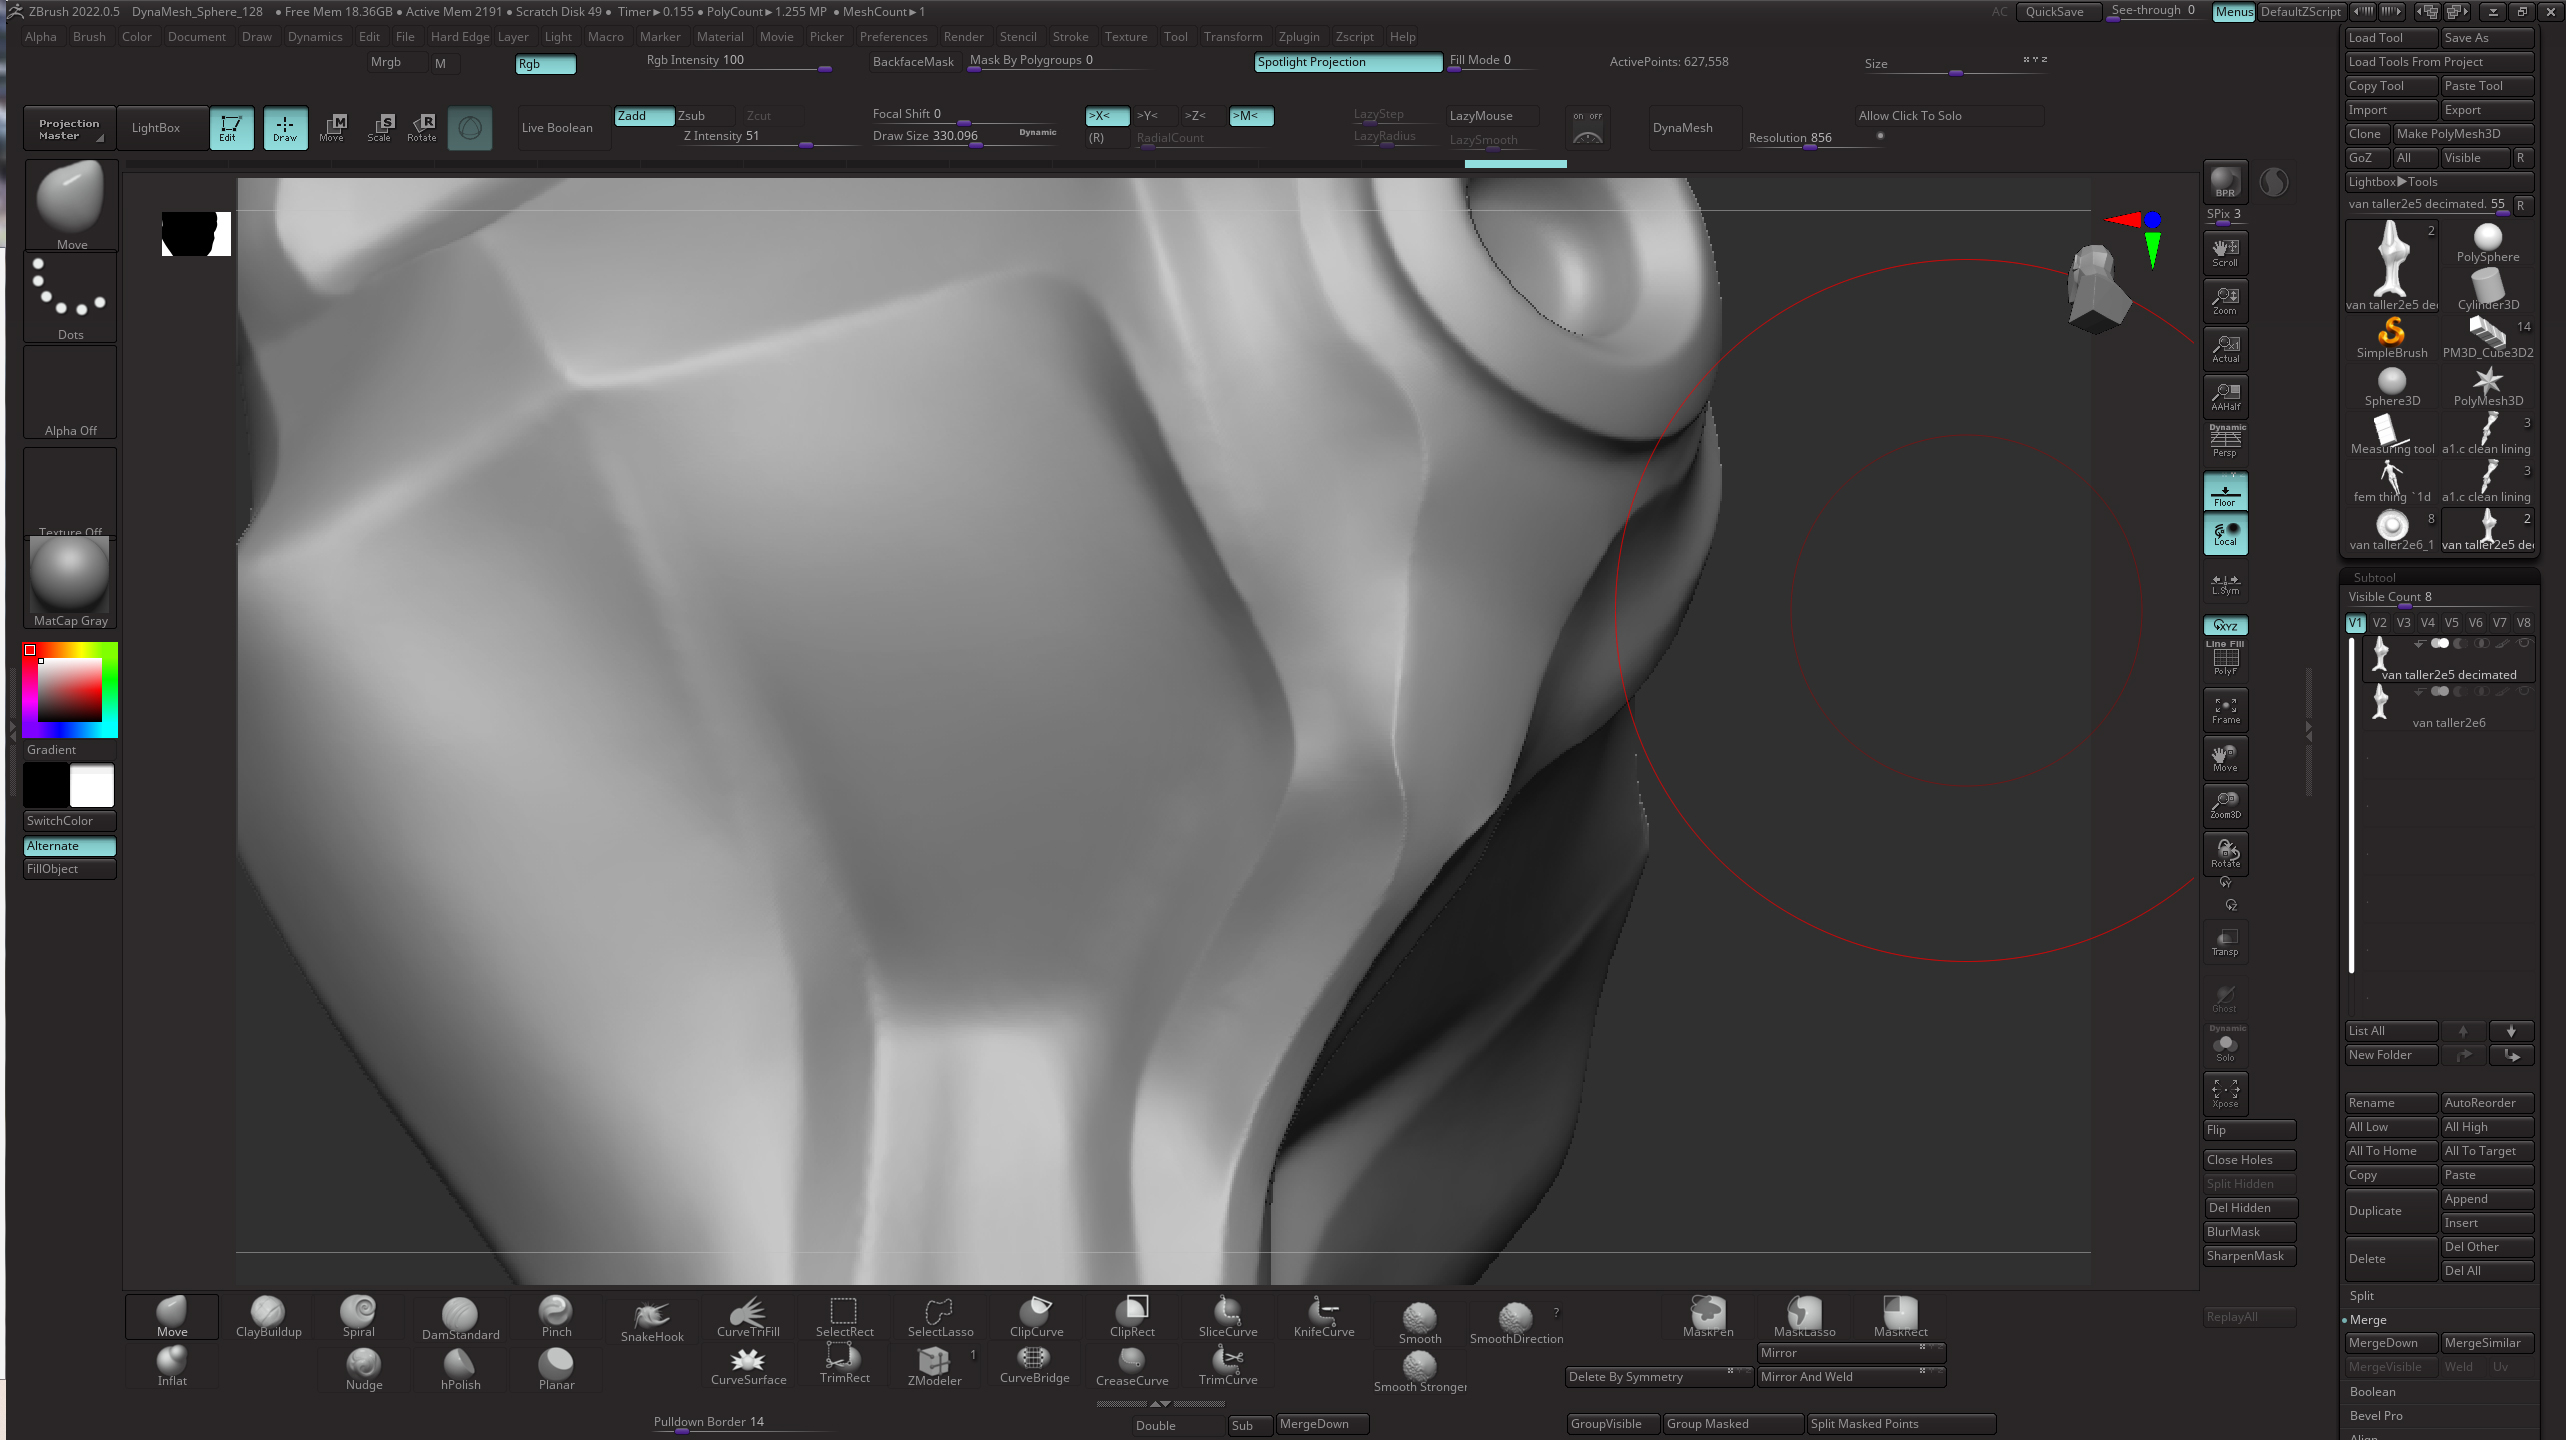This screenshot has width=2566, height=1440.
Task: Select the SnakeHook brush
Action: point(652,1320)
